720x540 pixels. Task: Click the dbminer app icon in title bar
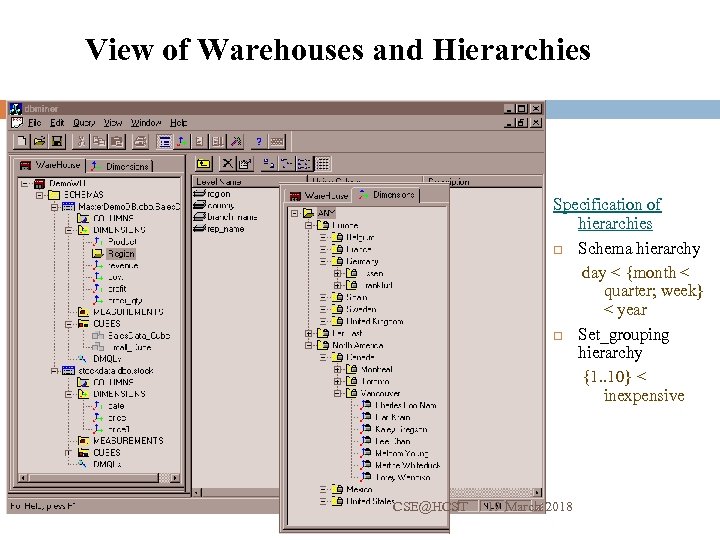pos(16,109)
